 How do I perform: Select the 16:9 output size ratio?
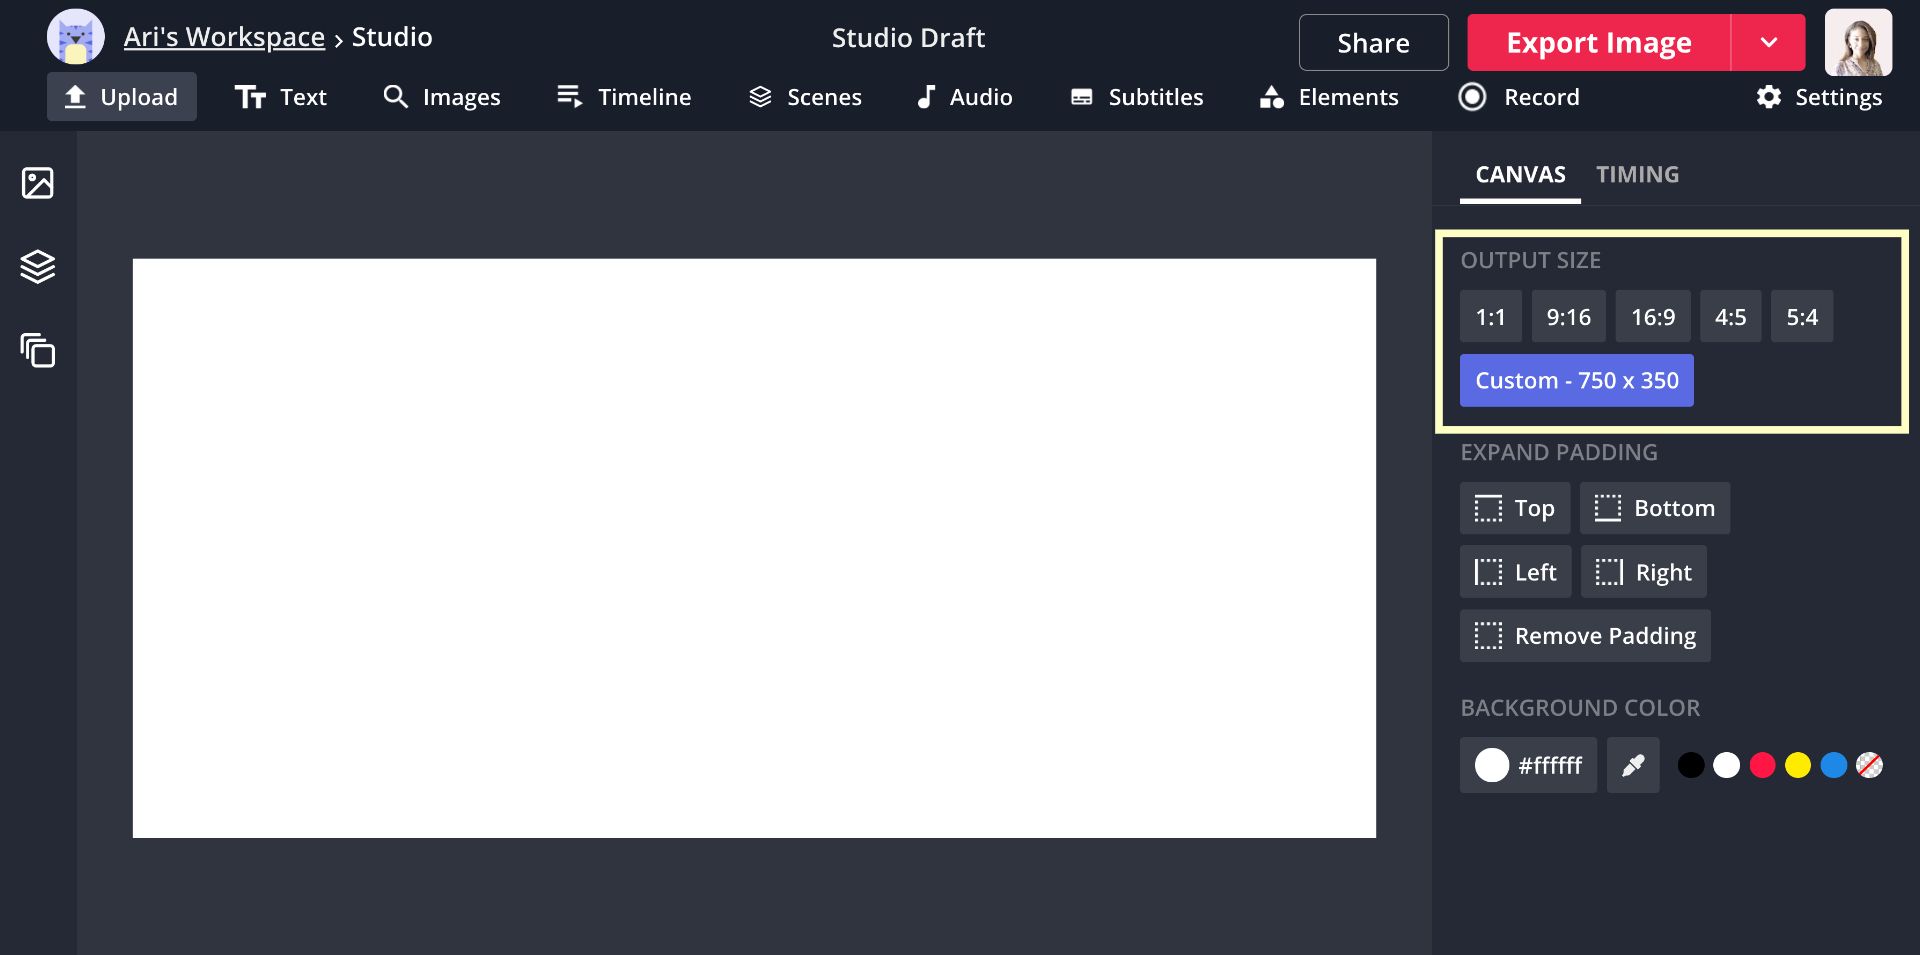(1652, 317)
